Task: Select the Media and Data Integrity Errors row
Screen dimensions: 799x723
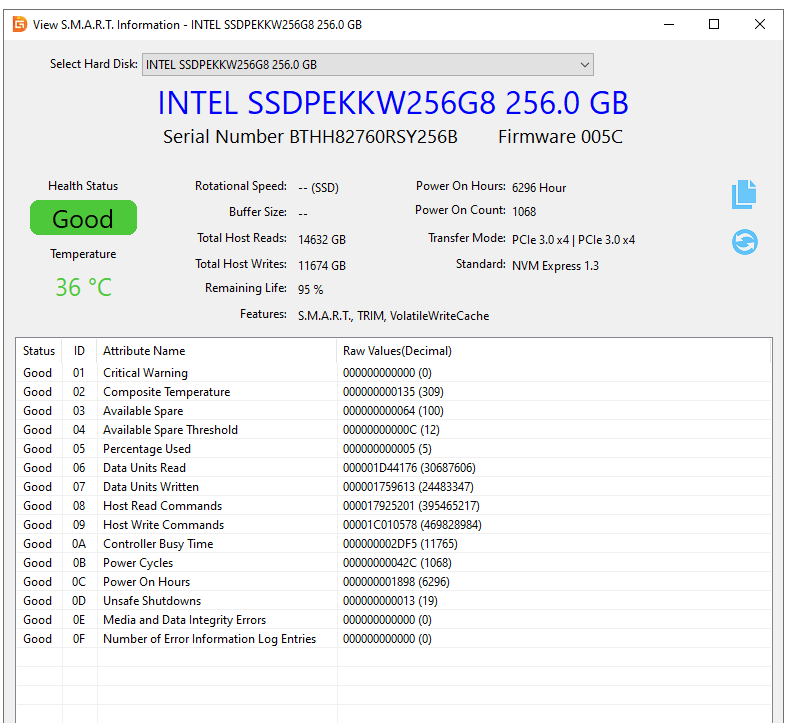Action: point(184,620)
